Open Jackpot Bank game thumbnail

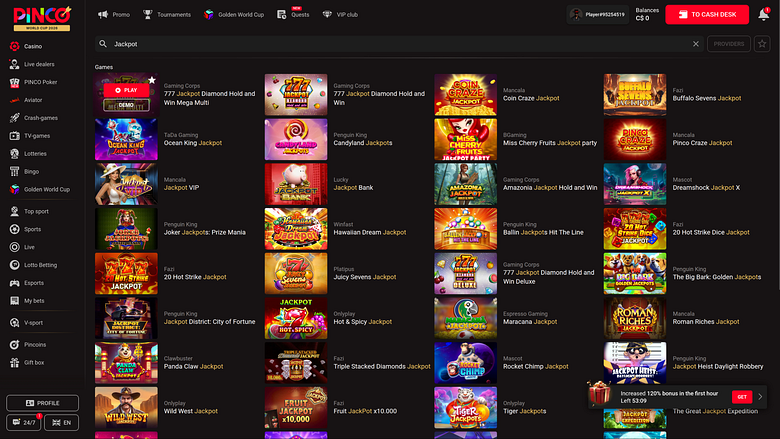tap(296, 184)
